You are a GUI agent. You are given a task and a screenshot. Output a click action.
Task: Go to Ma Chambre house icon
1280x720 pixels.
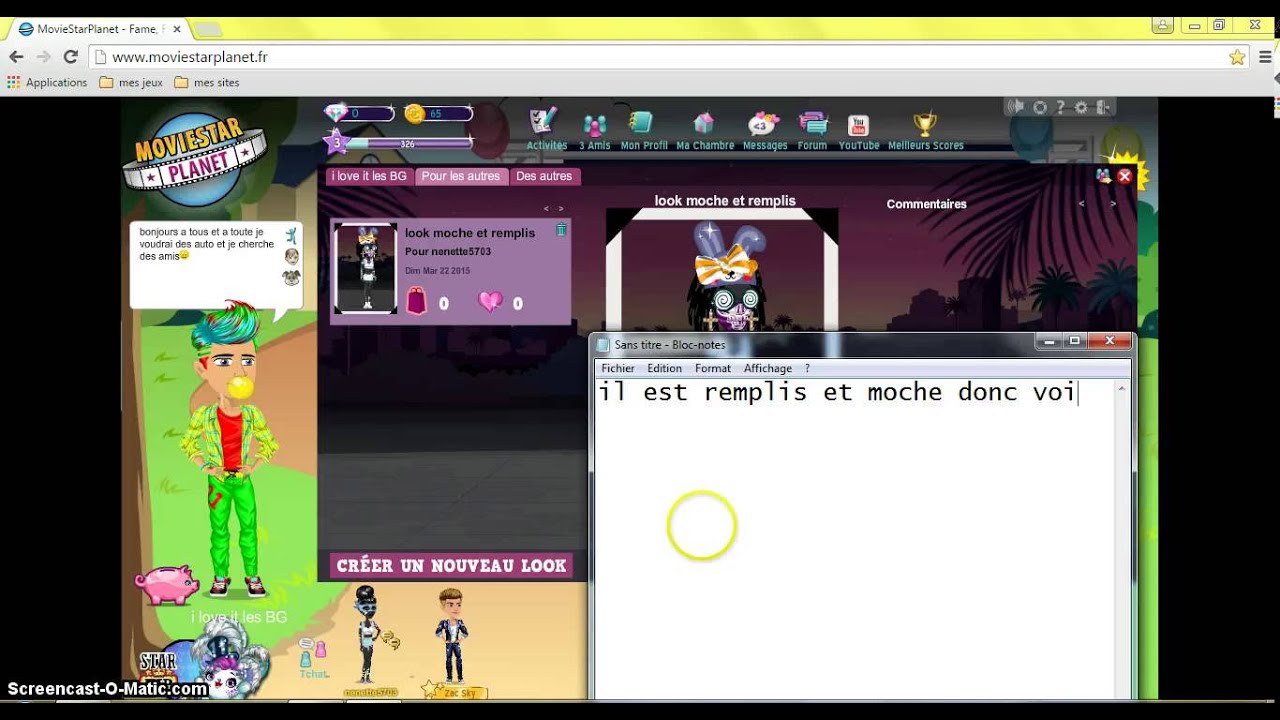(x=704, y=123)
